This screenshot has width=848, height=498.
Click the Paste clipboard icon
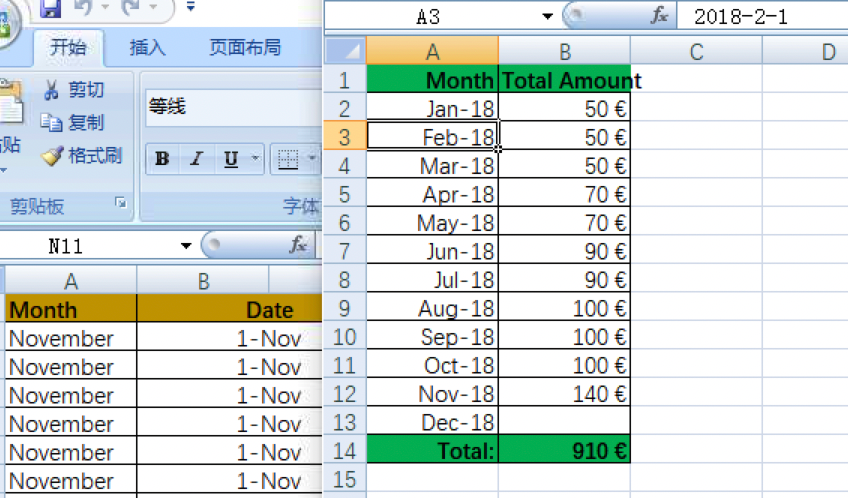point(9,110)
